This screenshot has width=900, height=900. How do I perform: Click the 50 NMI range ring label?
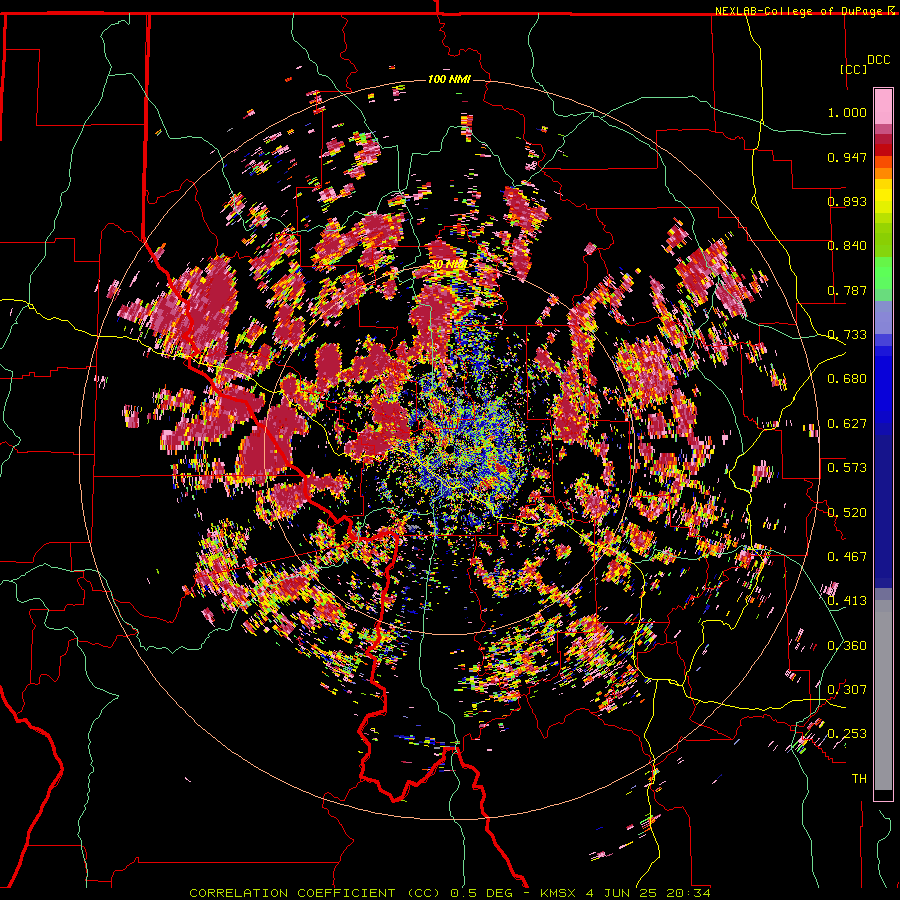[449, 265]
